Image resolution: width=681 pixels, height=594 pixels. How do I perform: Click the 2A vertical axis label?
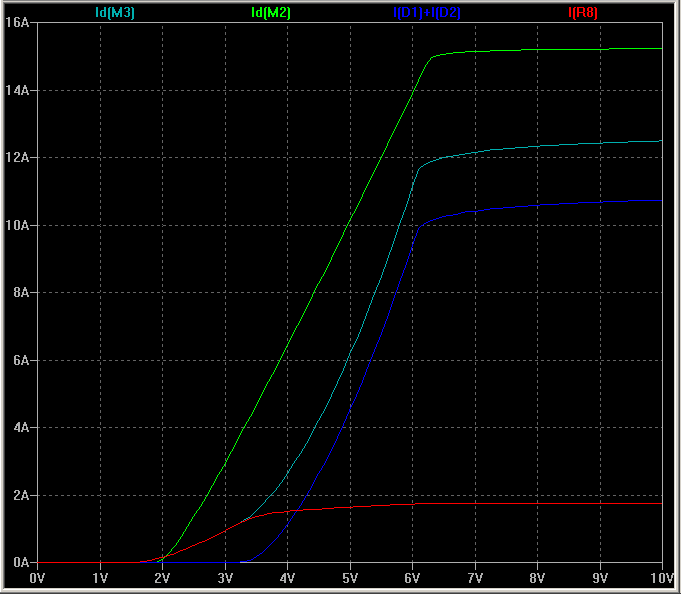click(21, 495)
